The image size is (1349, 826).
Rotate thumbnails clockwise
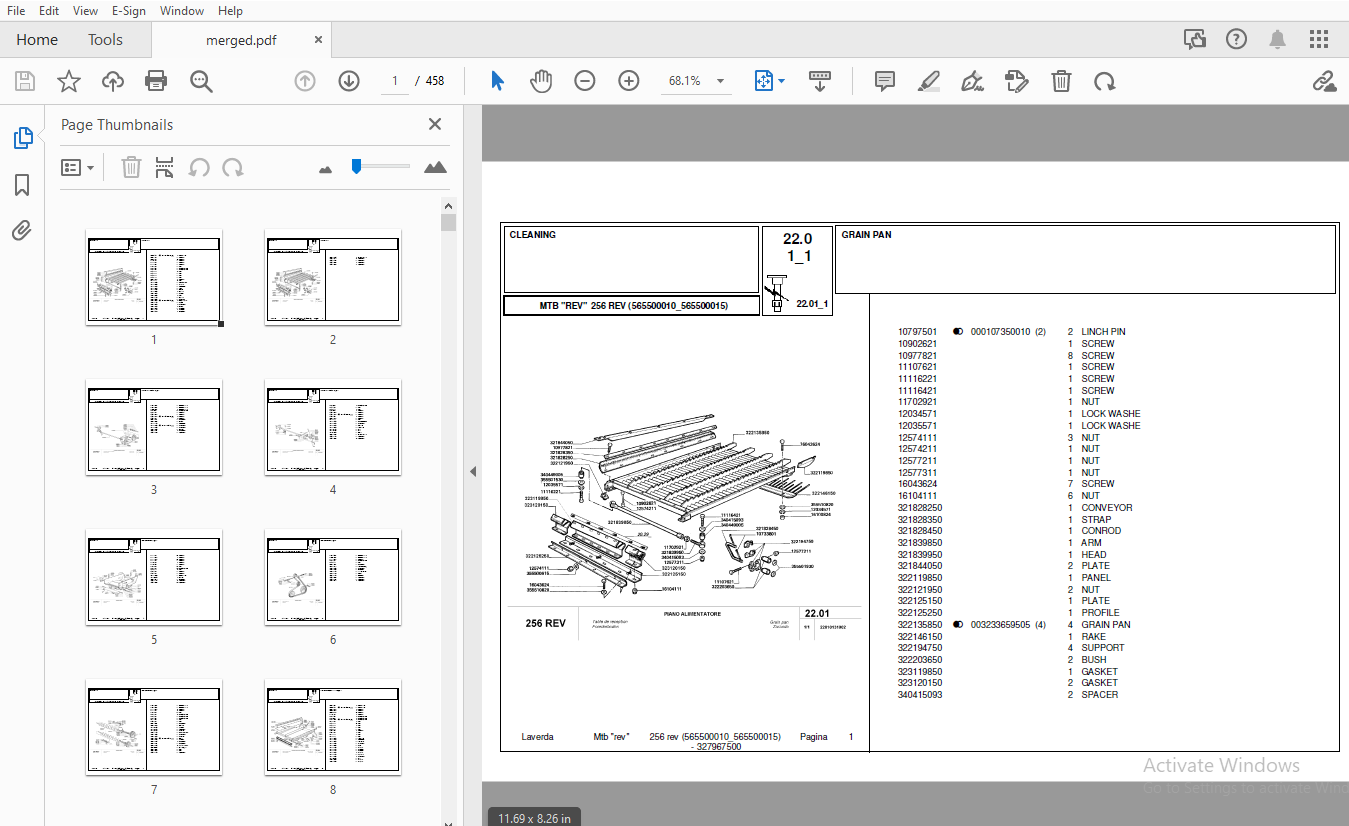click(233, 167)
